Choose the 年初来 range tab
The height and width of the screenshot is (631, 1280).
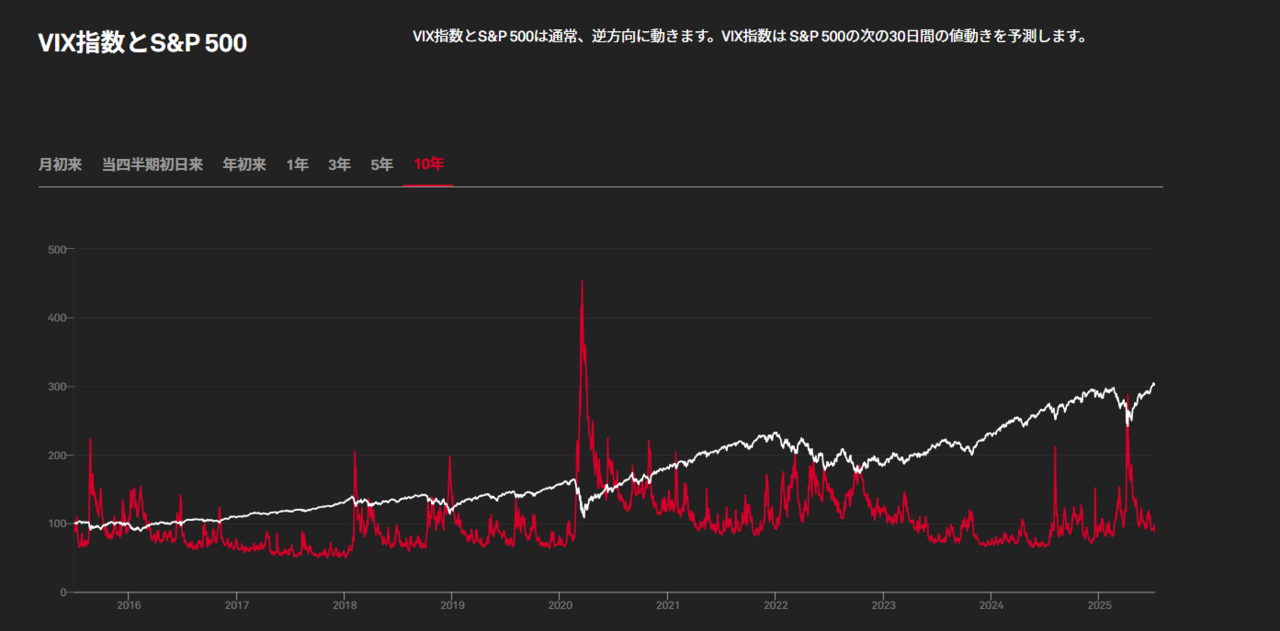(x=244, y=165)
